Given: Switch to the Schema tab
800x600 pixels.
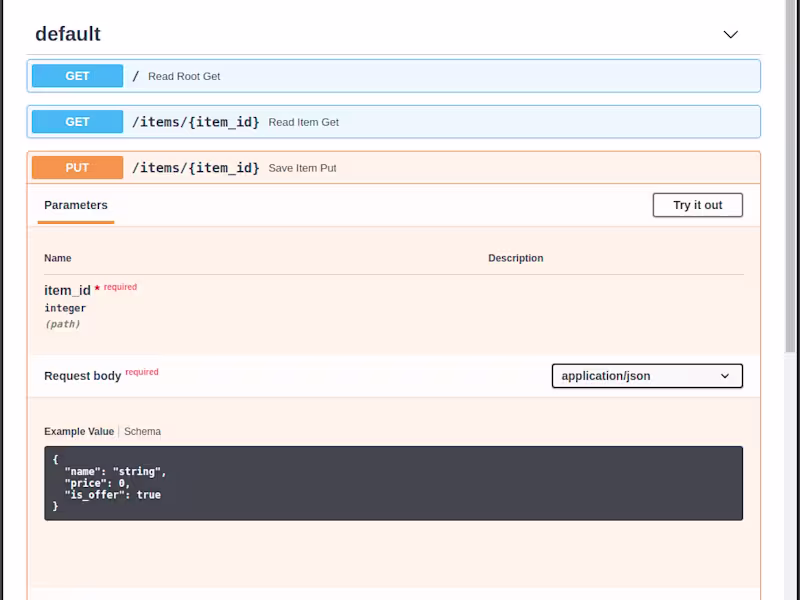Looking at the screenshot, I should coord(142,432).
